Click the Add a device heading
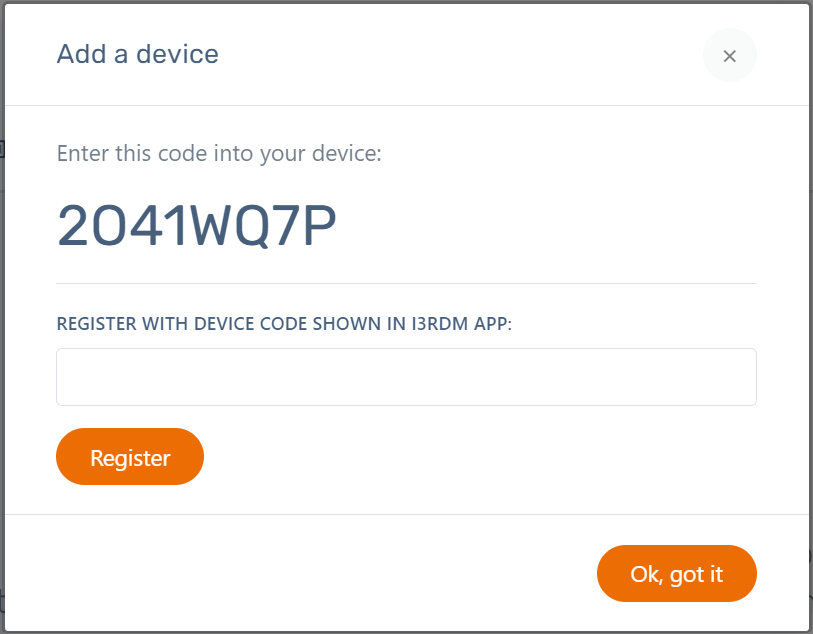 tap(137, 54)
